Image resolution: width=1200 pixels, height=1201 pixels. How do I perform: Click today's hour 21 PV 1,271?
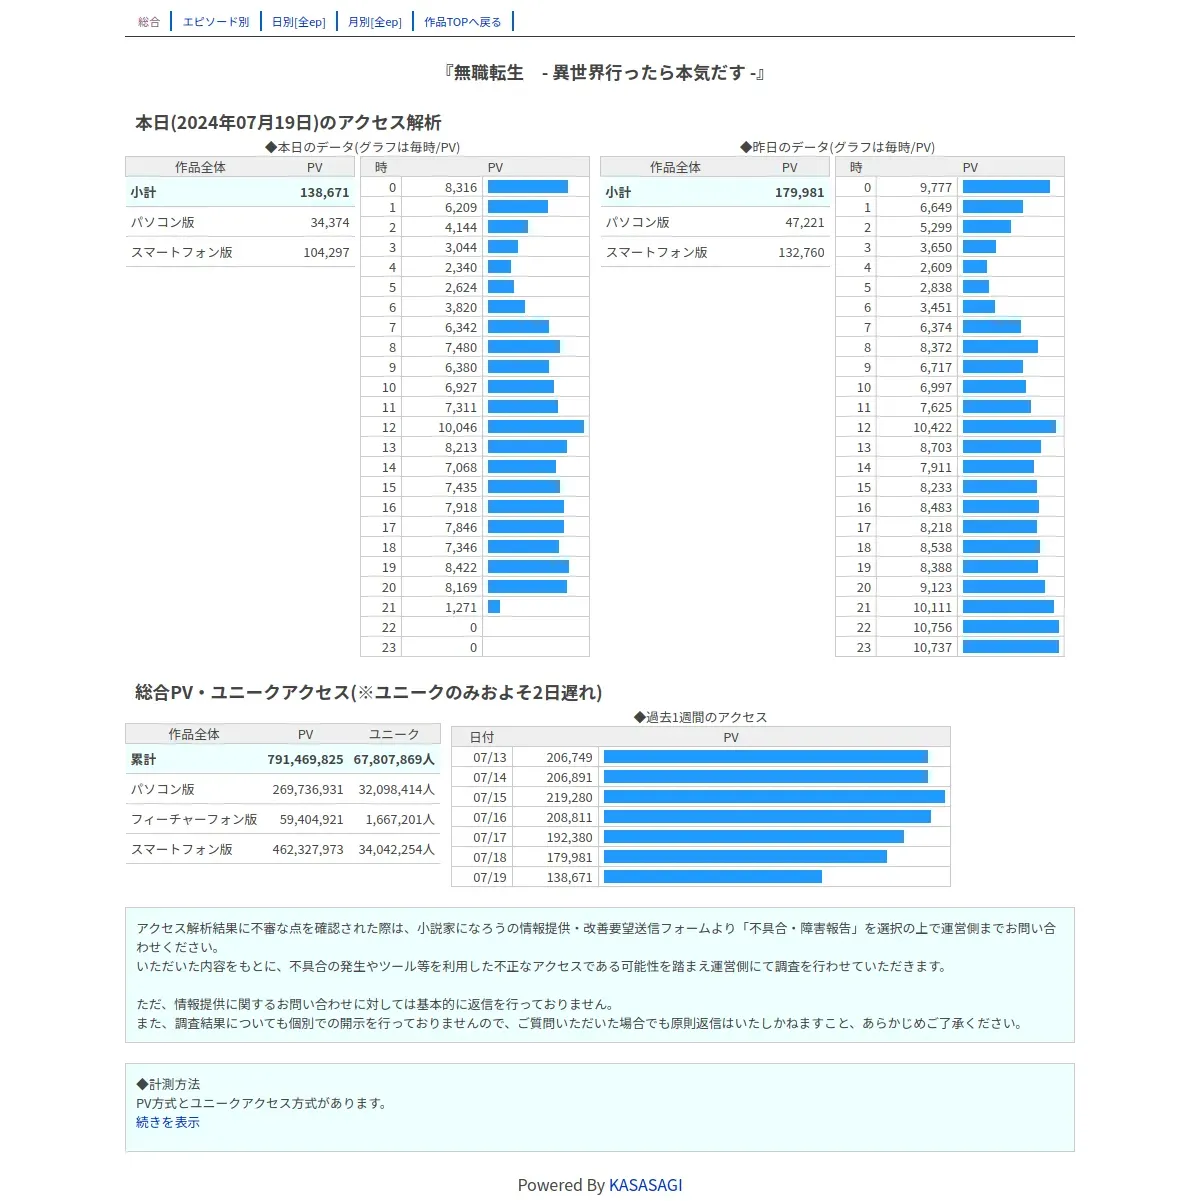(461, 607)
